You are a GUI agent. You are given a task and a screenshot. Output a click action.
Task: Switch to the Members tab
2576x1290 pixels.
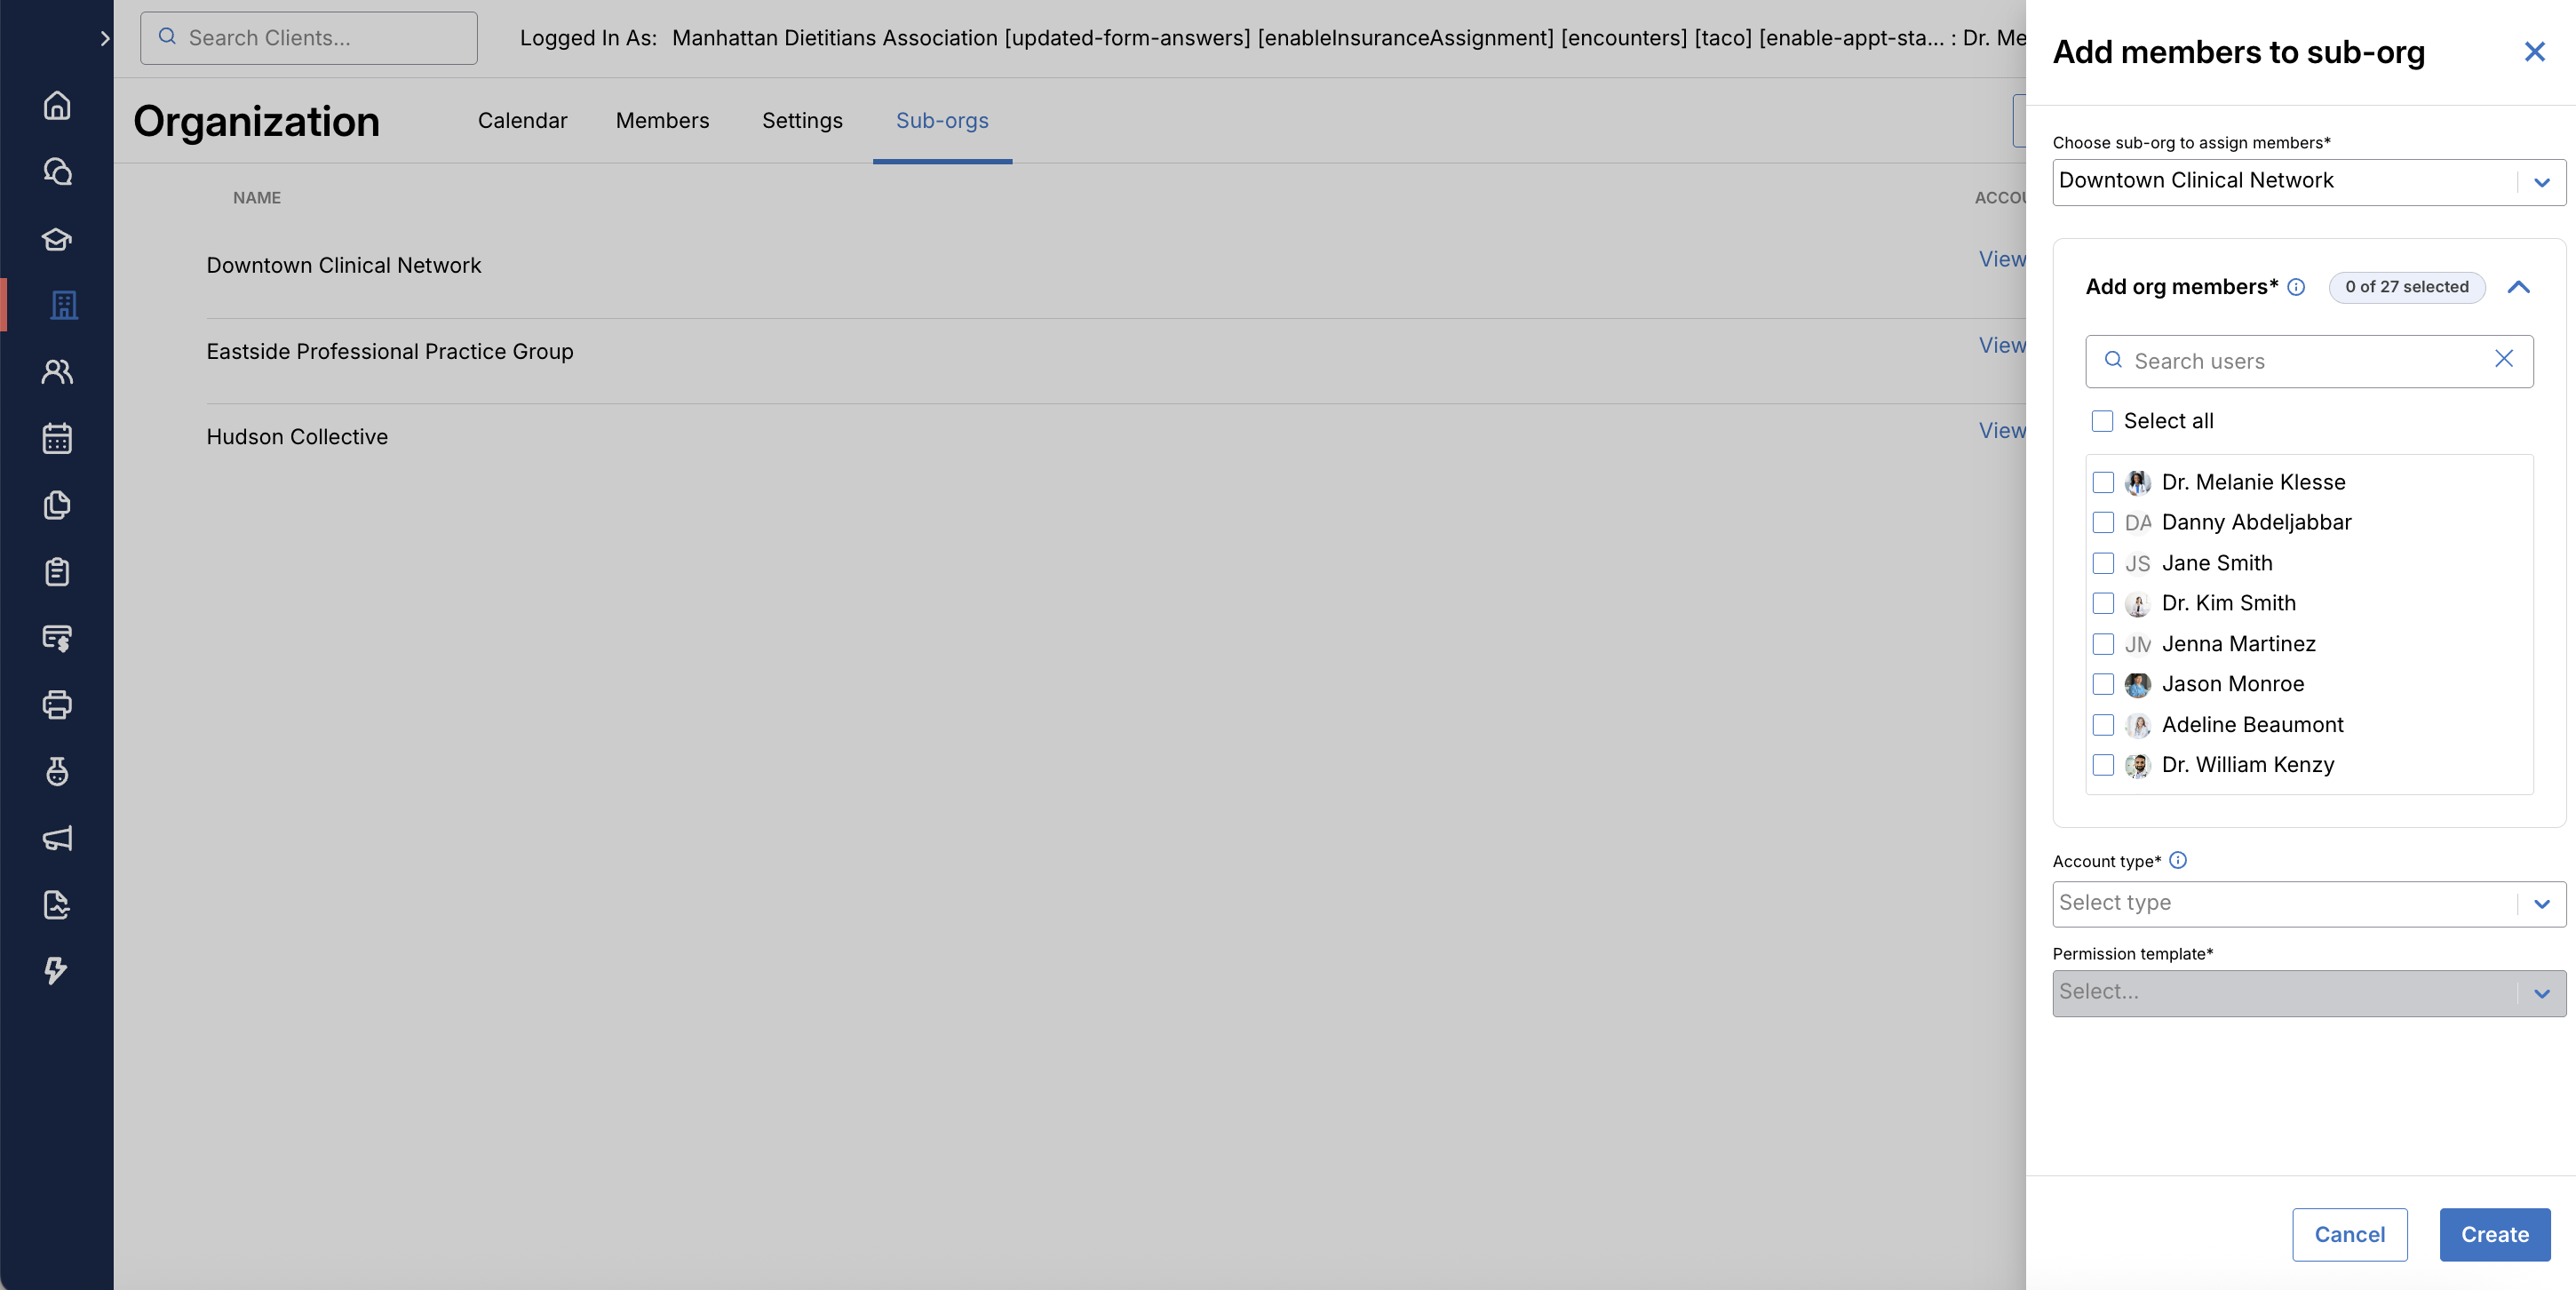pos(662,120)
